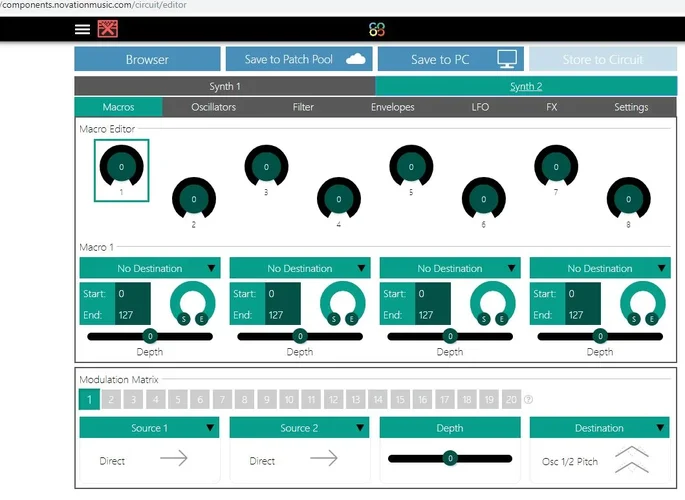Click the first destination Start value field
The image size is (685, 500).
[133, 293]
